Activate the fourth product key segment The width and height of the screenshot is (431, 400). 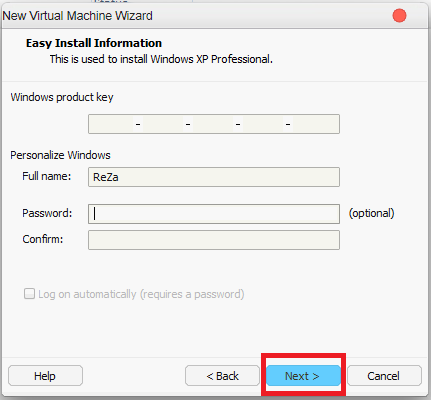click(263, 124)
